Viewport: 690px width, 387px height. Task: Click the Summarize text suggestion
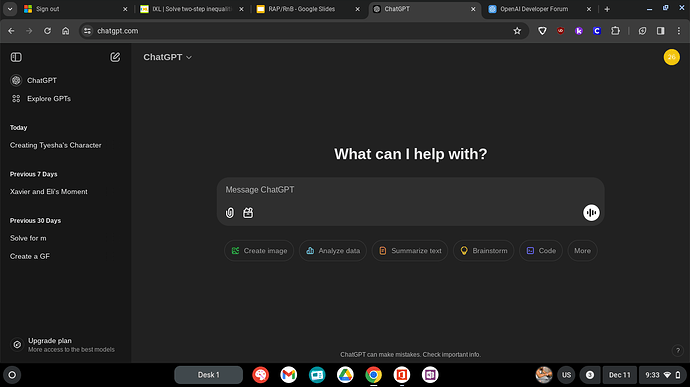pos(410,251)
